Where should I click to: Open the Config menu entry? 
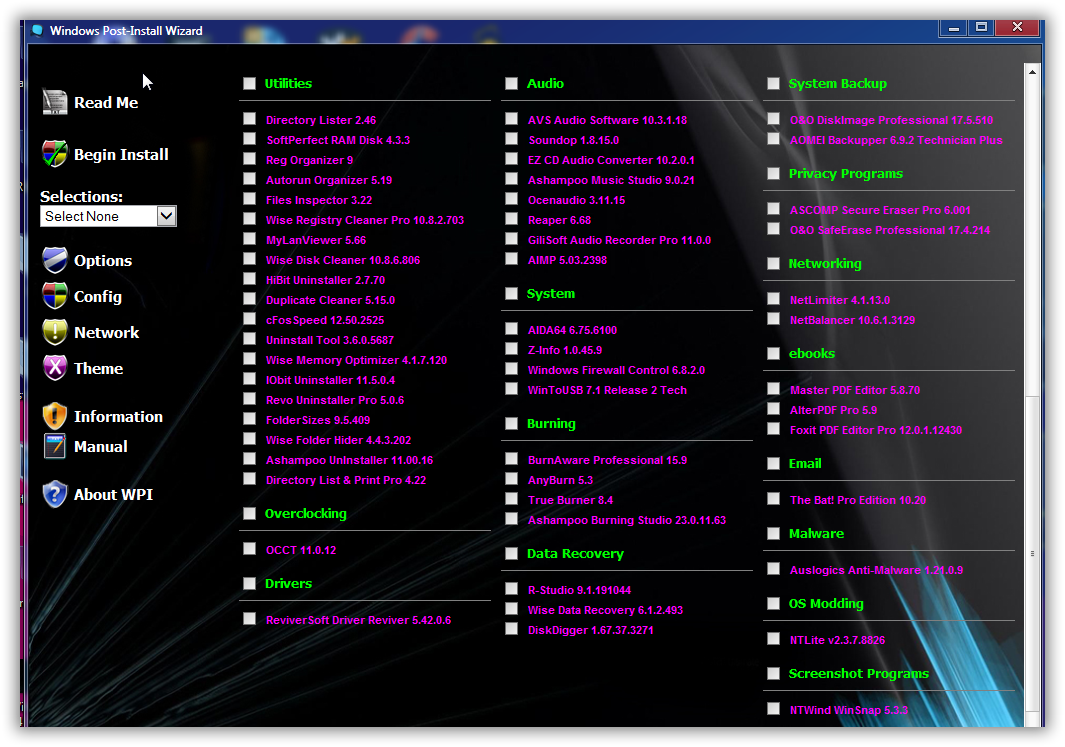coord(98,297)
